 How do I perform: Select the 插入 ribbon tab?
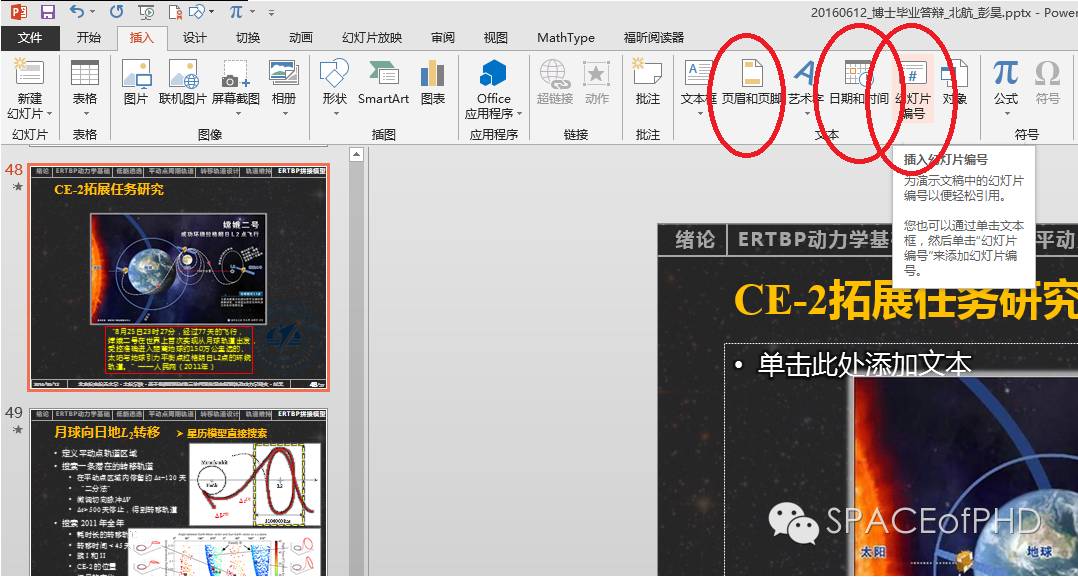(x=141, y=38)
